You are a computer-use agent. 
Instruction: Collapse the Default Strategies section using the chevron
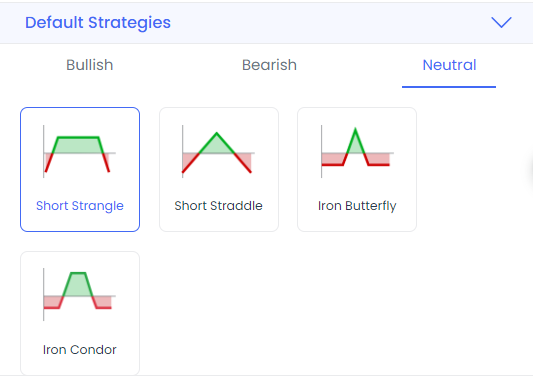501,22
